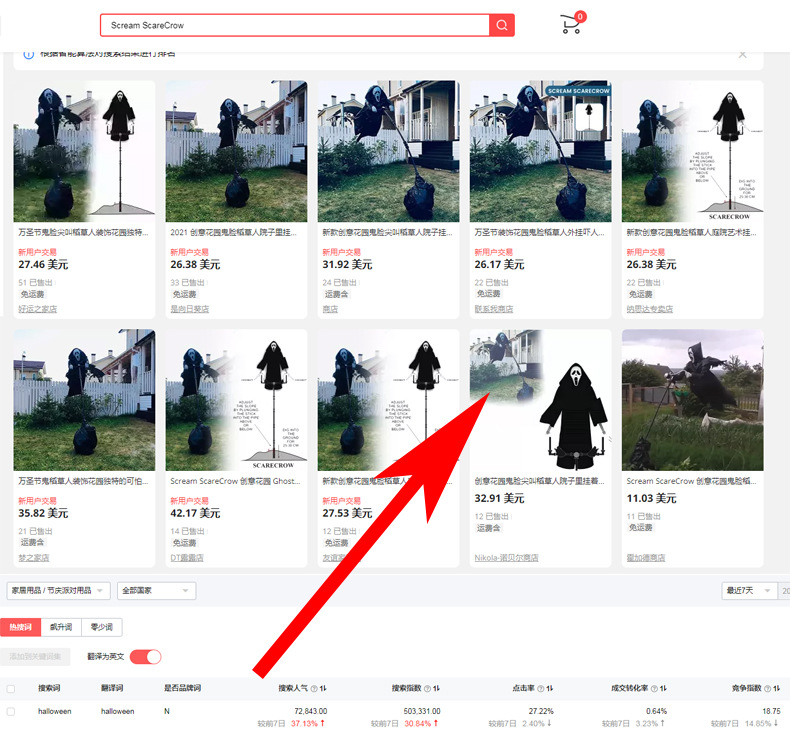790x750 pixels.
Task: Click help icon beside 竞争指数
Action: point(767,688)
